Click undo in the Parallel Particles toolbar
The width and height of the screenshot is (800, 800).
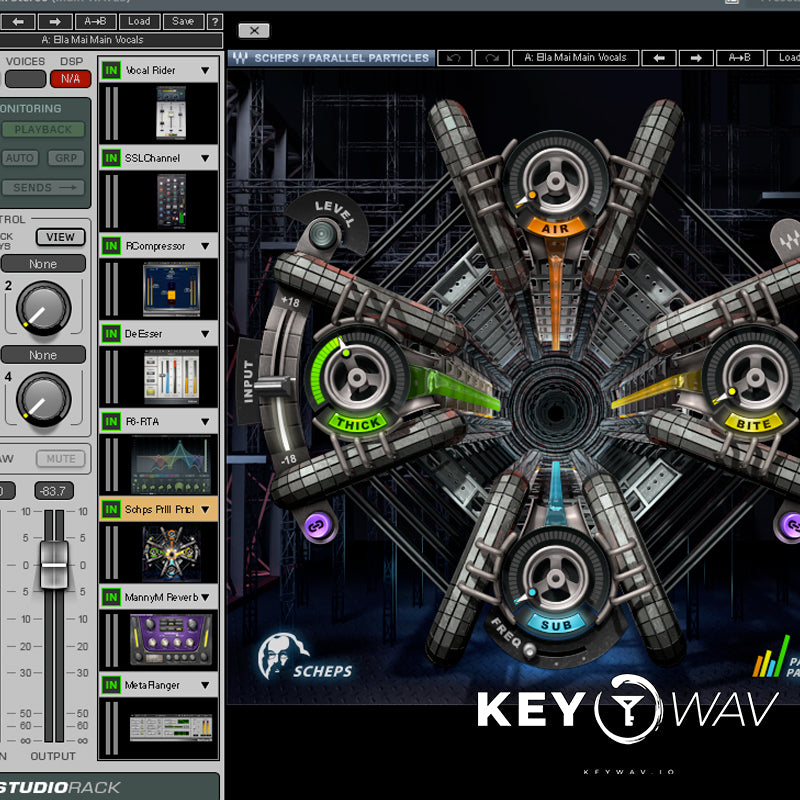coord(455,58)
